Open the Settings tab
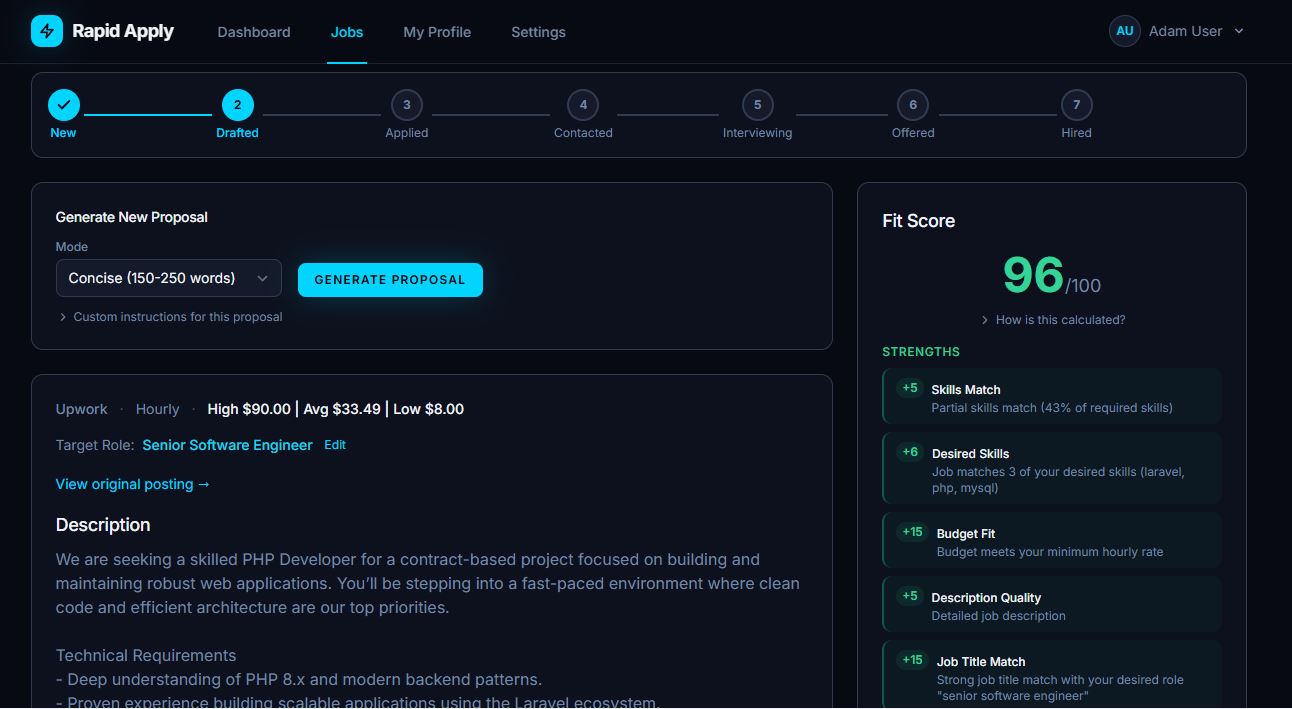Screen dimensions: 1292x709 [538, 32]
